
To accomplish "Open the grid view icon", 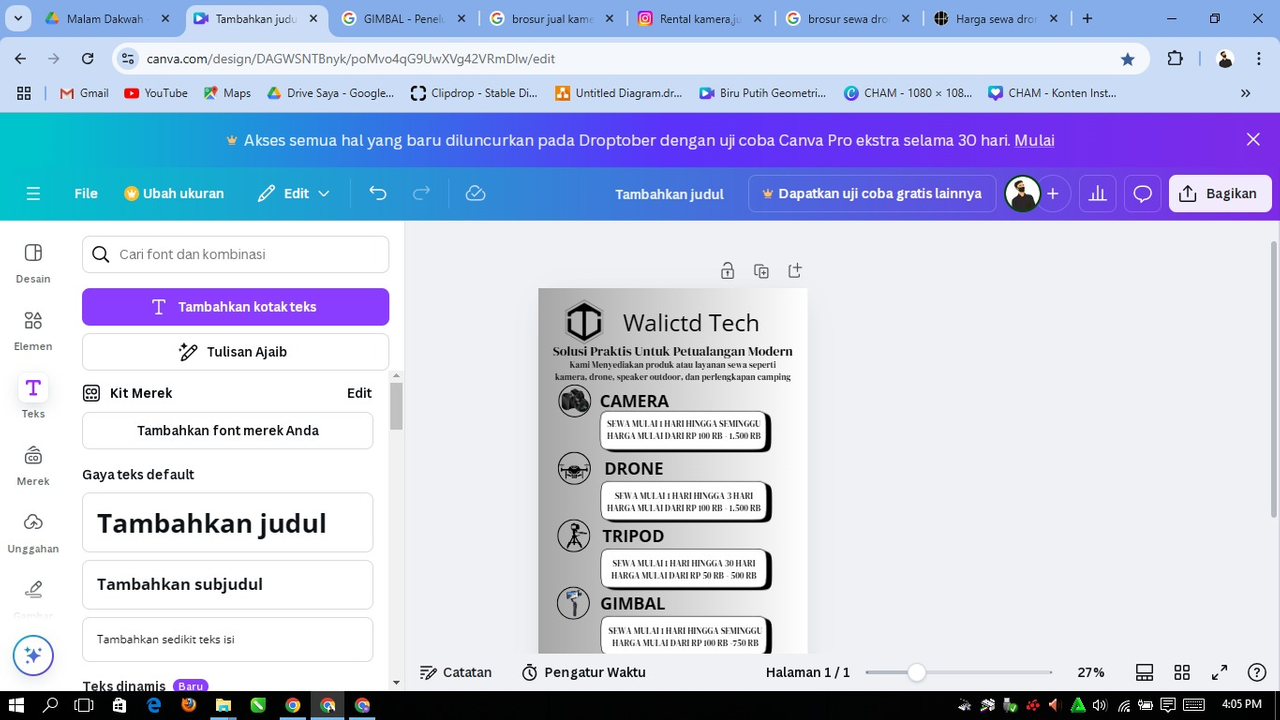I will click(x=1182, y=673).
